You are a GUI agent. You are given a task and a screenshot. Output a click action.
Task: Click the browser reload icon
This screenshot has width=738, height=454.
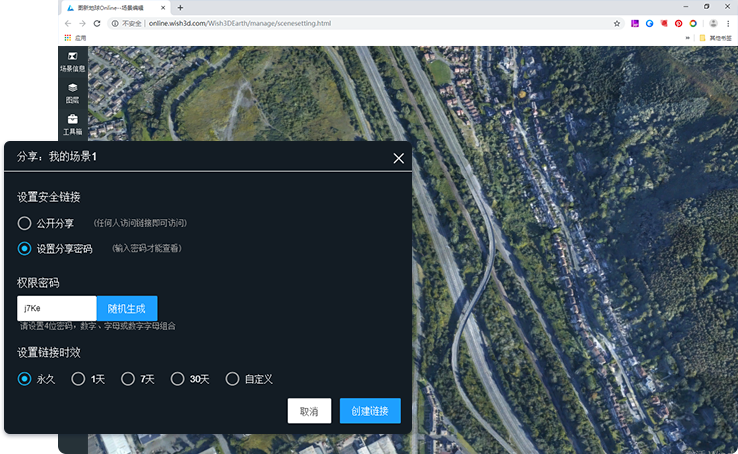[x=97, y=23]
